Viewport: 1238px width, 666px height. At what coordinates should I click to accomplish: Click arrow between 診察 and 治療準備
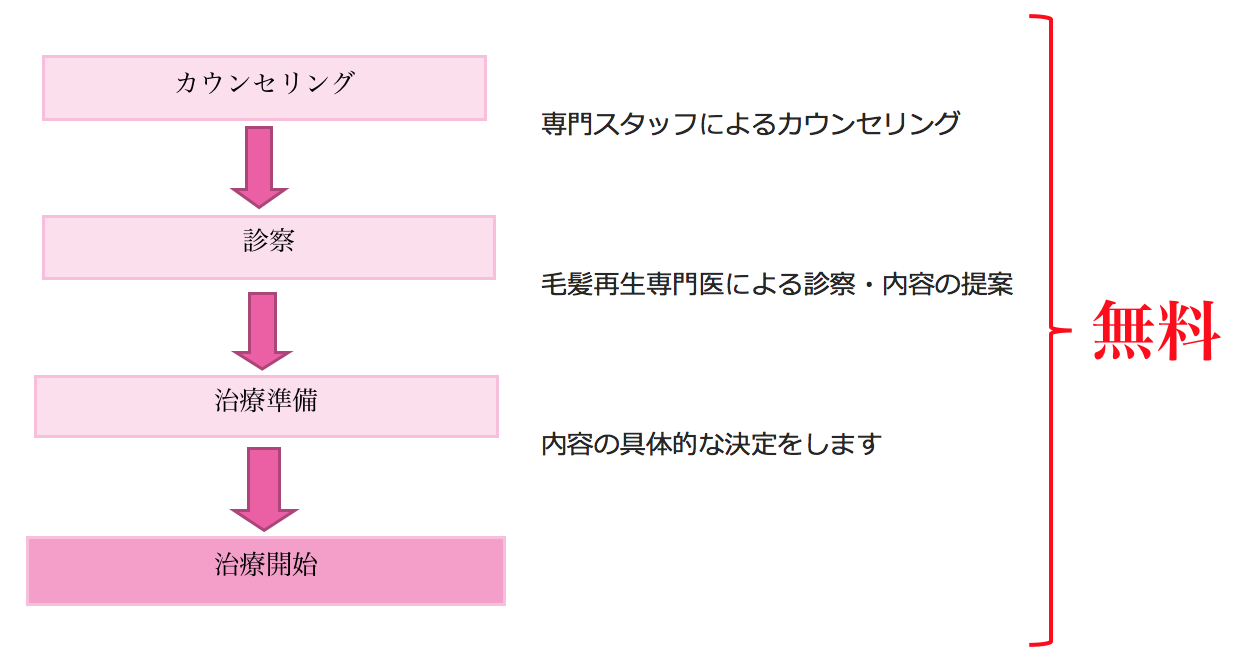click(x=262, y=331)
